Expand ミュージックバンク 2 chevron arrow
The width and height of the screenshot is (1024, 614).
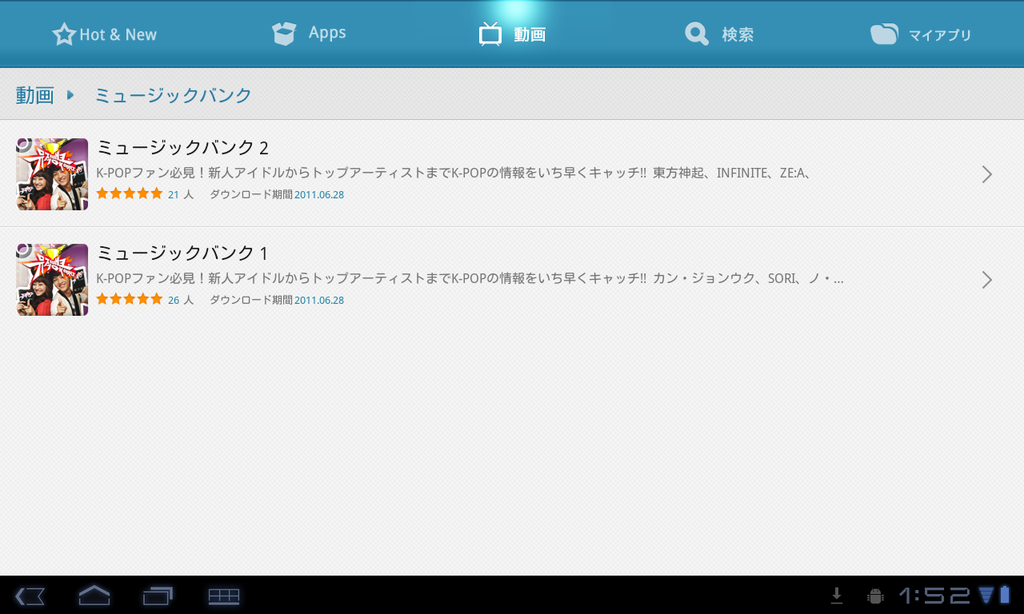click(x=987, y=174)
